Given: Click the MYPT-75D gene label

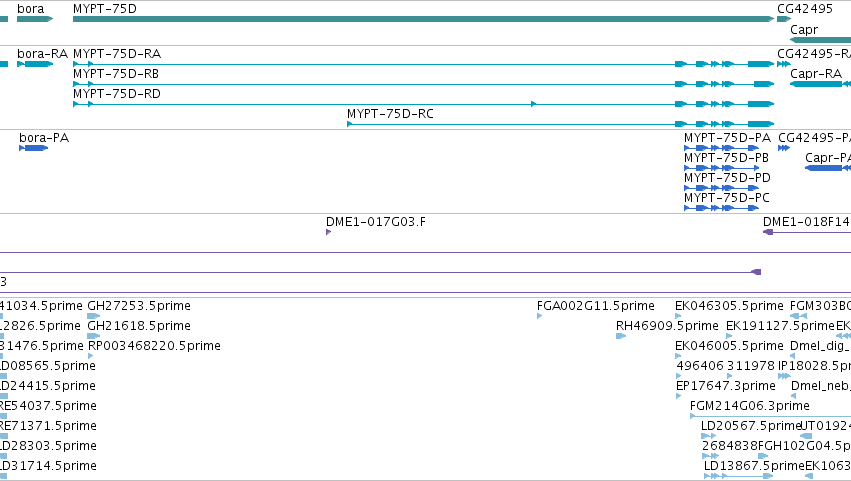Looking at the screenshot, I should tap(105, 9).
